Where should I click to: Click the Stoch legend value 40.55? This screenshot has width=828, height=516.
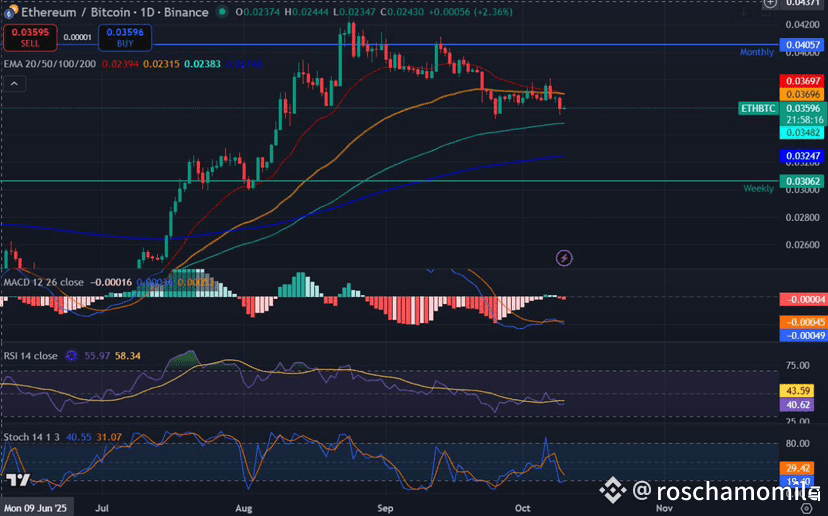coord(78,437)
